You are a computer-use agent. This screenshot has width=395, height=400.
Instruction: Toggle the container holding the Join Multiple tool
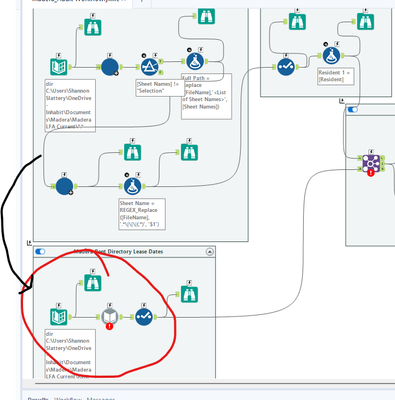353,109
